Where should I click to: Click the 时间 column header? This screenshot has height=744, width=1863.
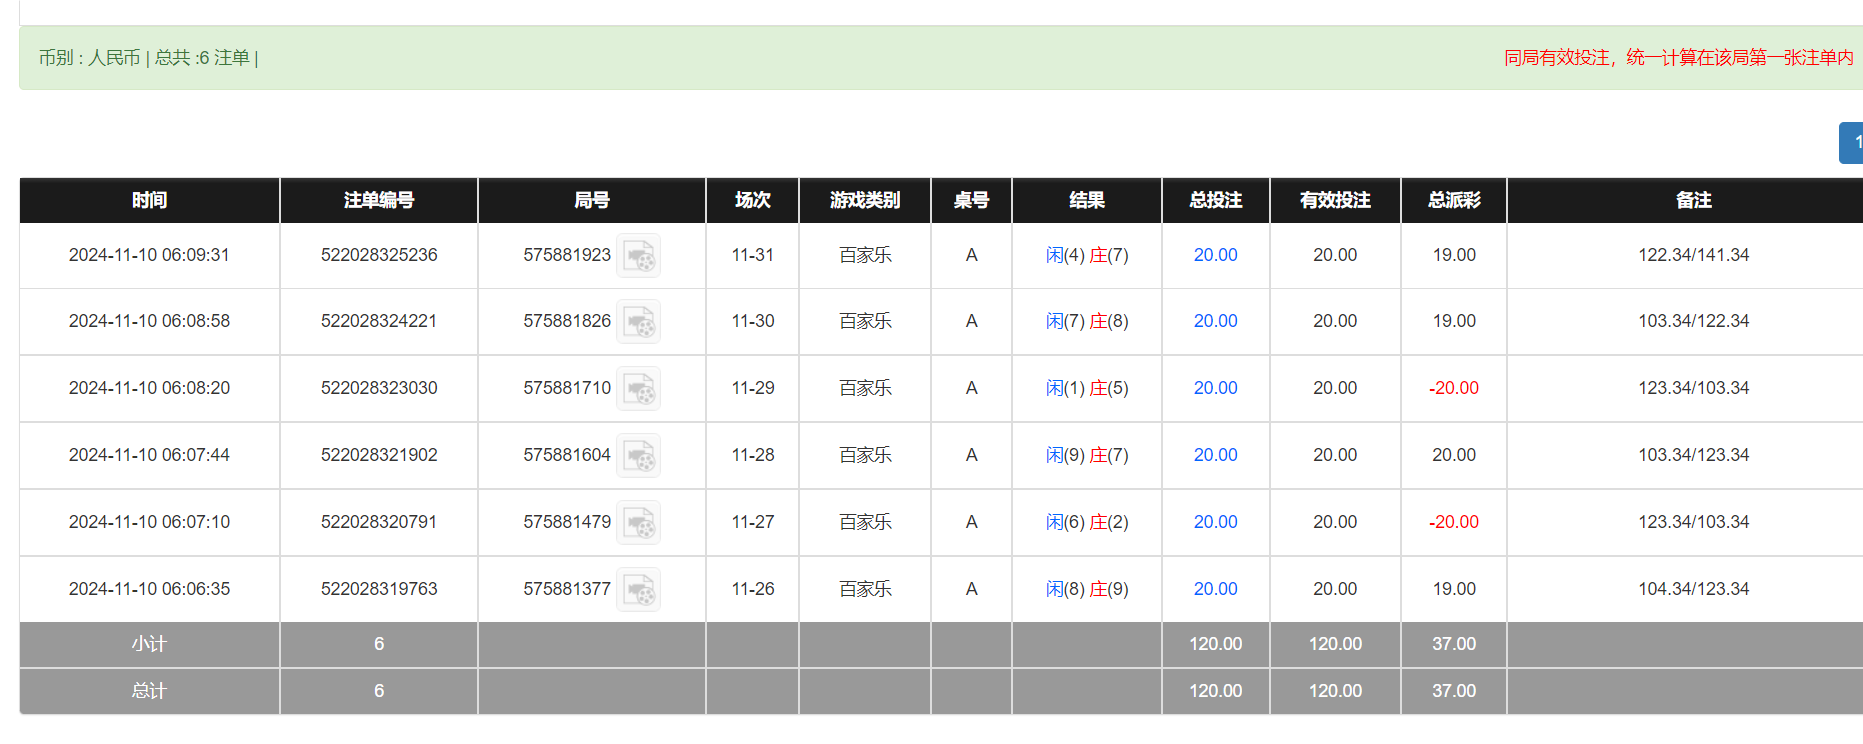pyautogui.click(x=149, y=200)
